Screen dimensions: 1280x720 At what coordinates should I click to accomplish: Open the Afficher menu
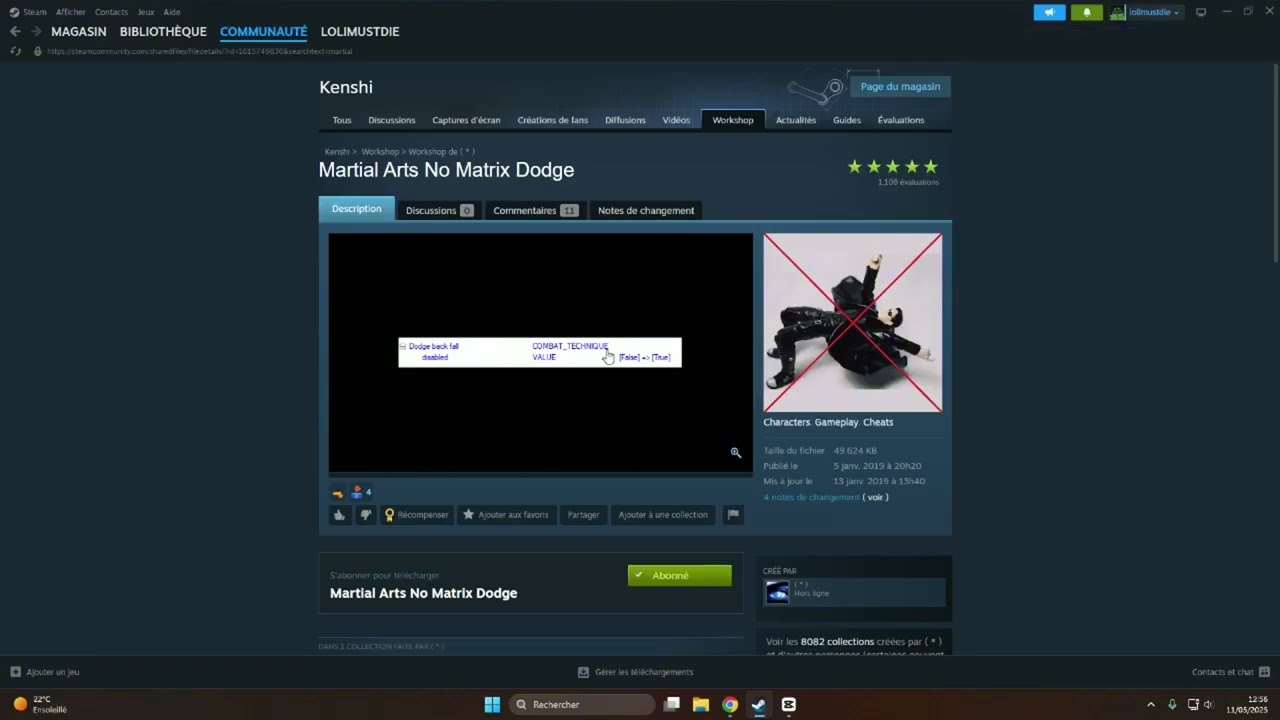click(x=71, y=12)
